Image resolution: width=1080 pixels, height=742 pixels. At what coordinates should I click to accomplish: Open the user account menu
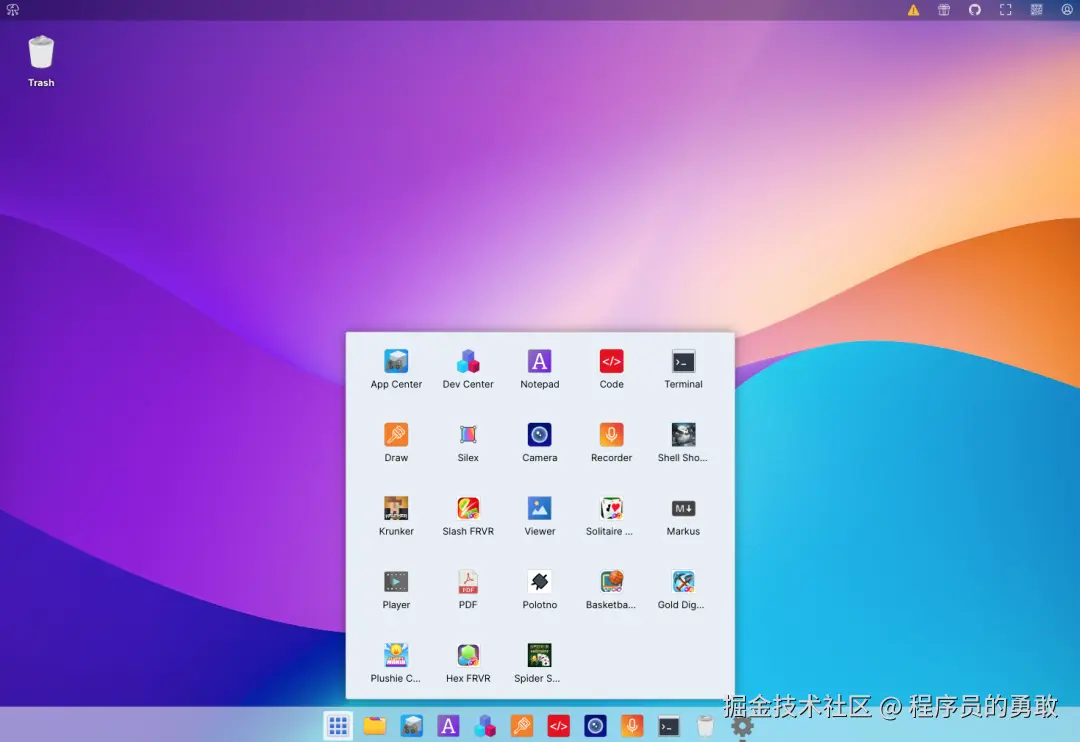point(1067,10)
